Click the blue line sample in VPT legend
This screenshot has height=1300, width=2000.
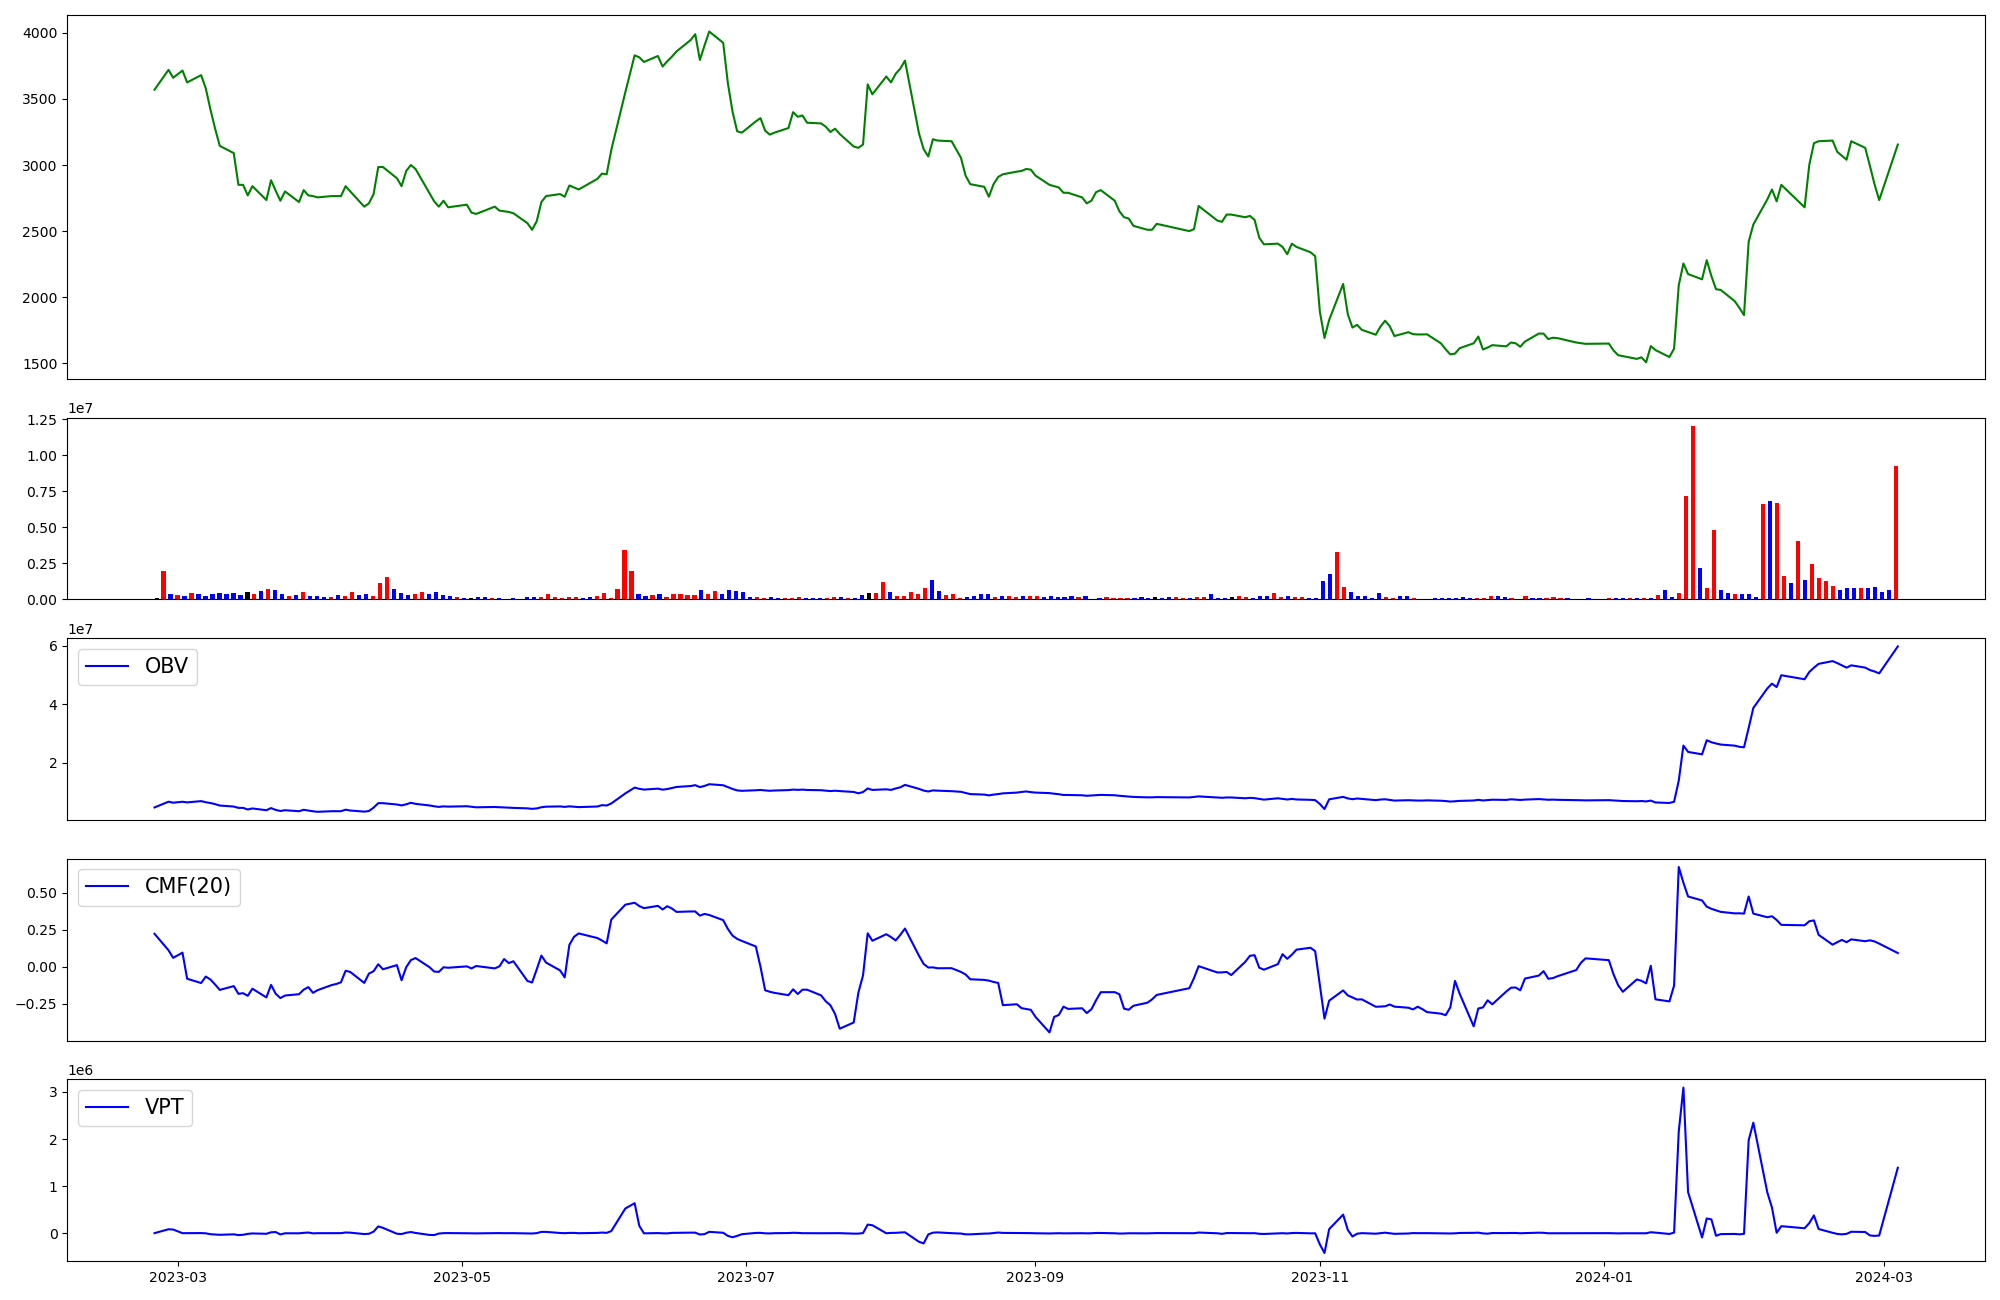tap(108, 1108)
